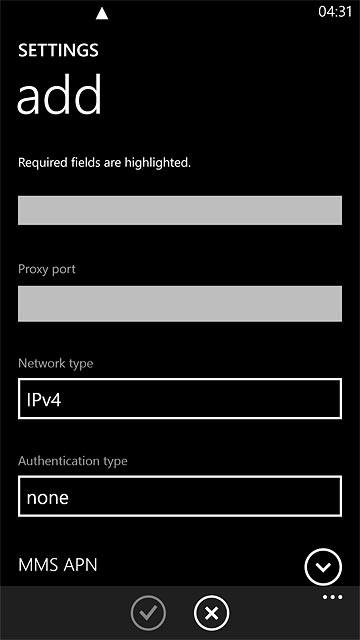
Task: Tap the large add page title
Action: pos(59,95)
